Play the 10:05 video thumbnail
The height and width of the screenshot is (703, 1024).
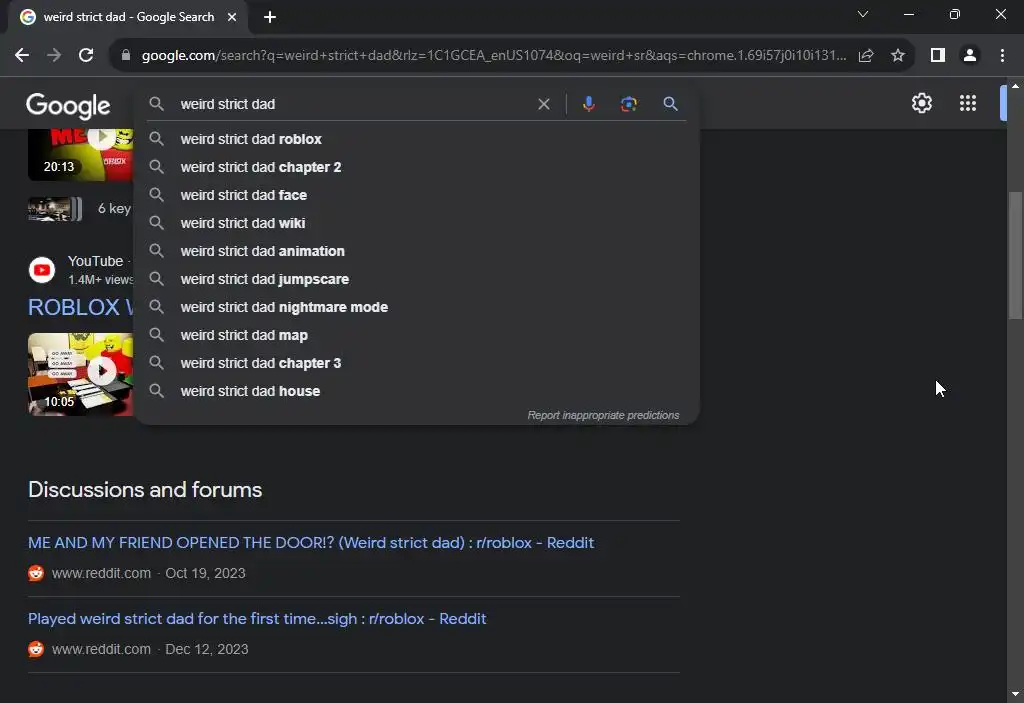click(80, 374)
